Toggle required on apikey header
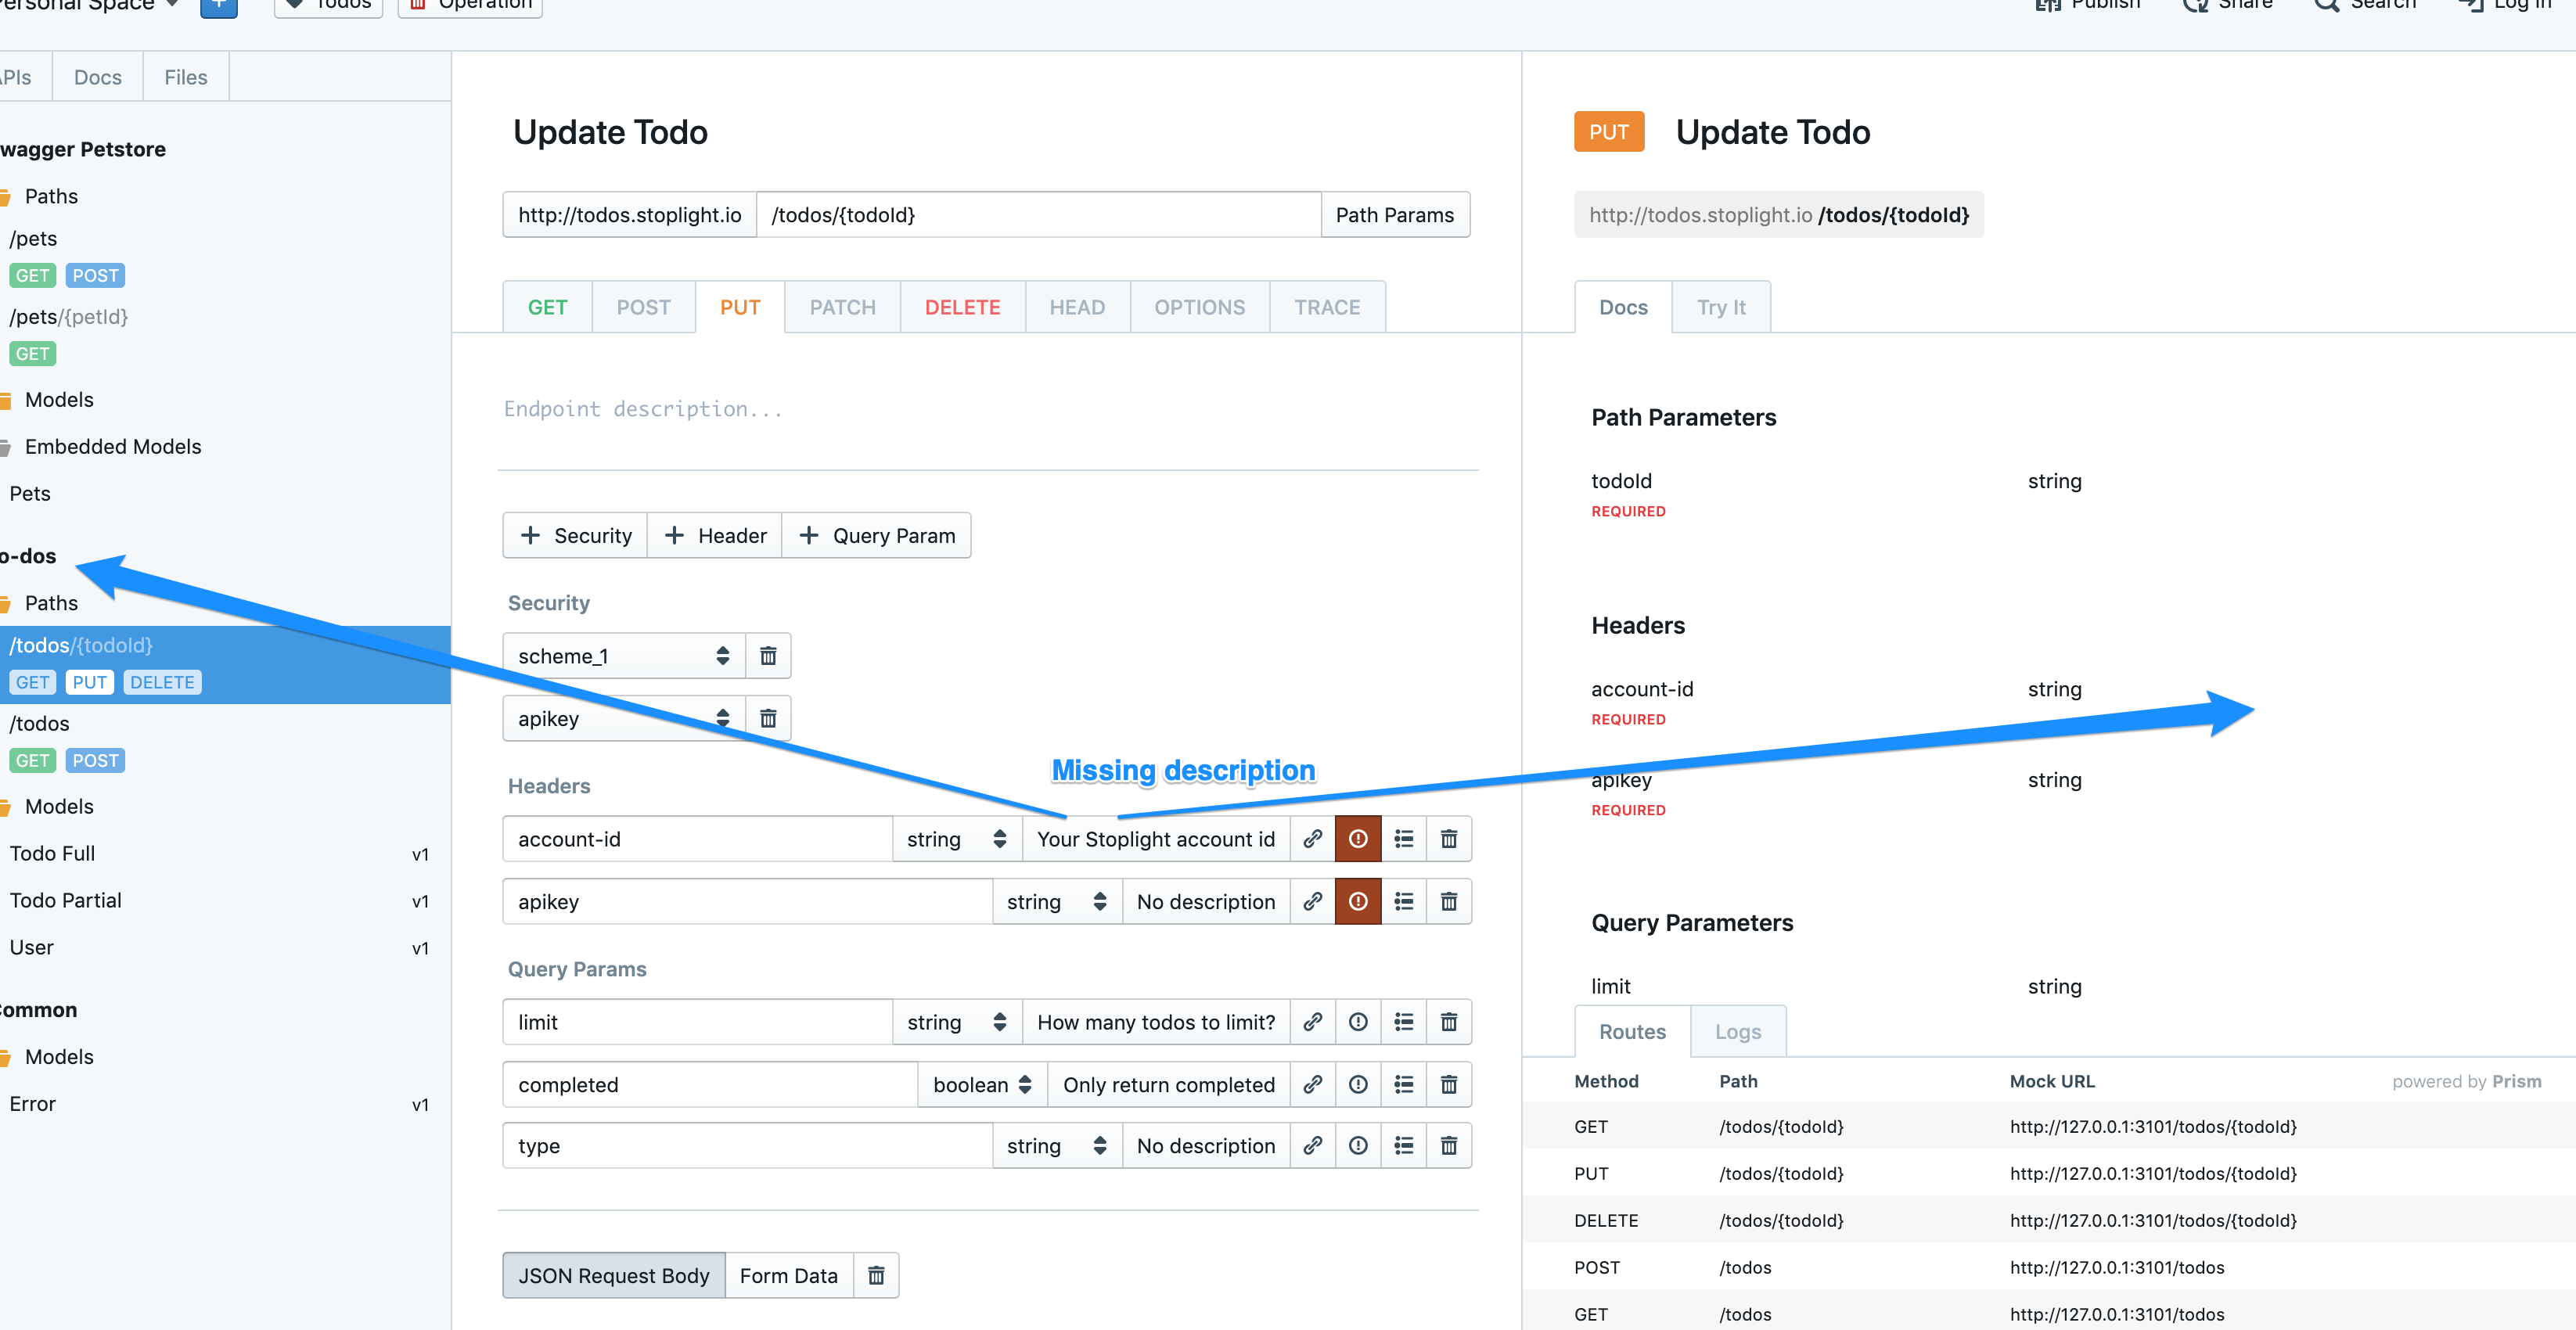The image size is (2576, 1330). point(1358,902)
